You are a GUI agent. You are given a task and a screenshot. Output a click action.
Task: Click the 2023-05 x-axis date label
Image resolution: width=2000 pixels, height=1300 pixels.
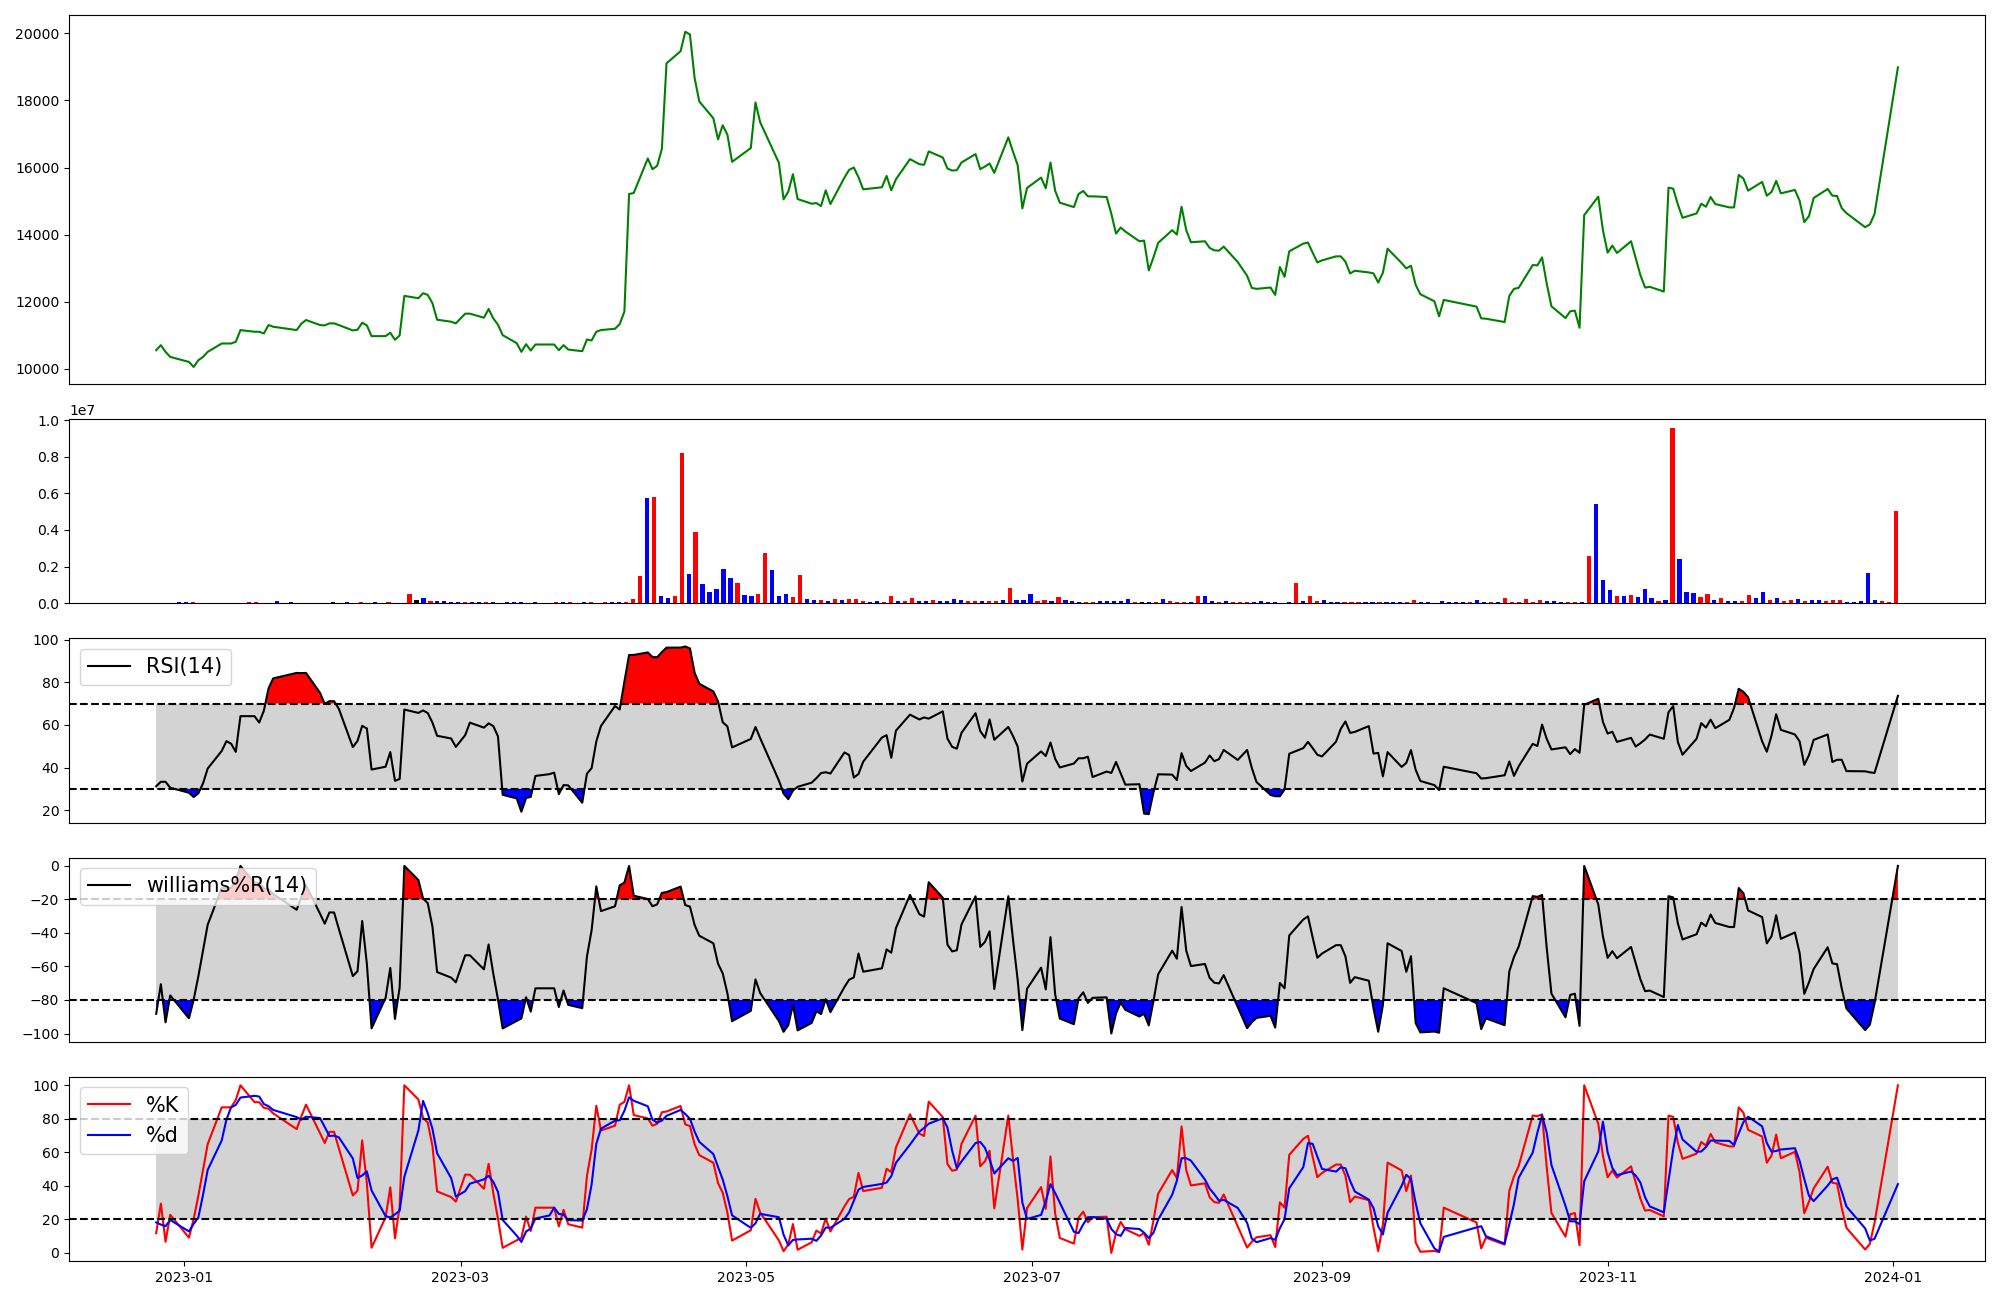[746, 1277]
